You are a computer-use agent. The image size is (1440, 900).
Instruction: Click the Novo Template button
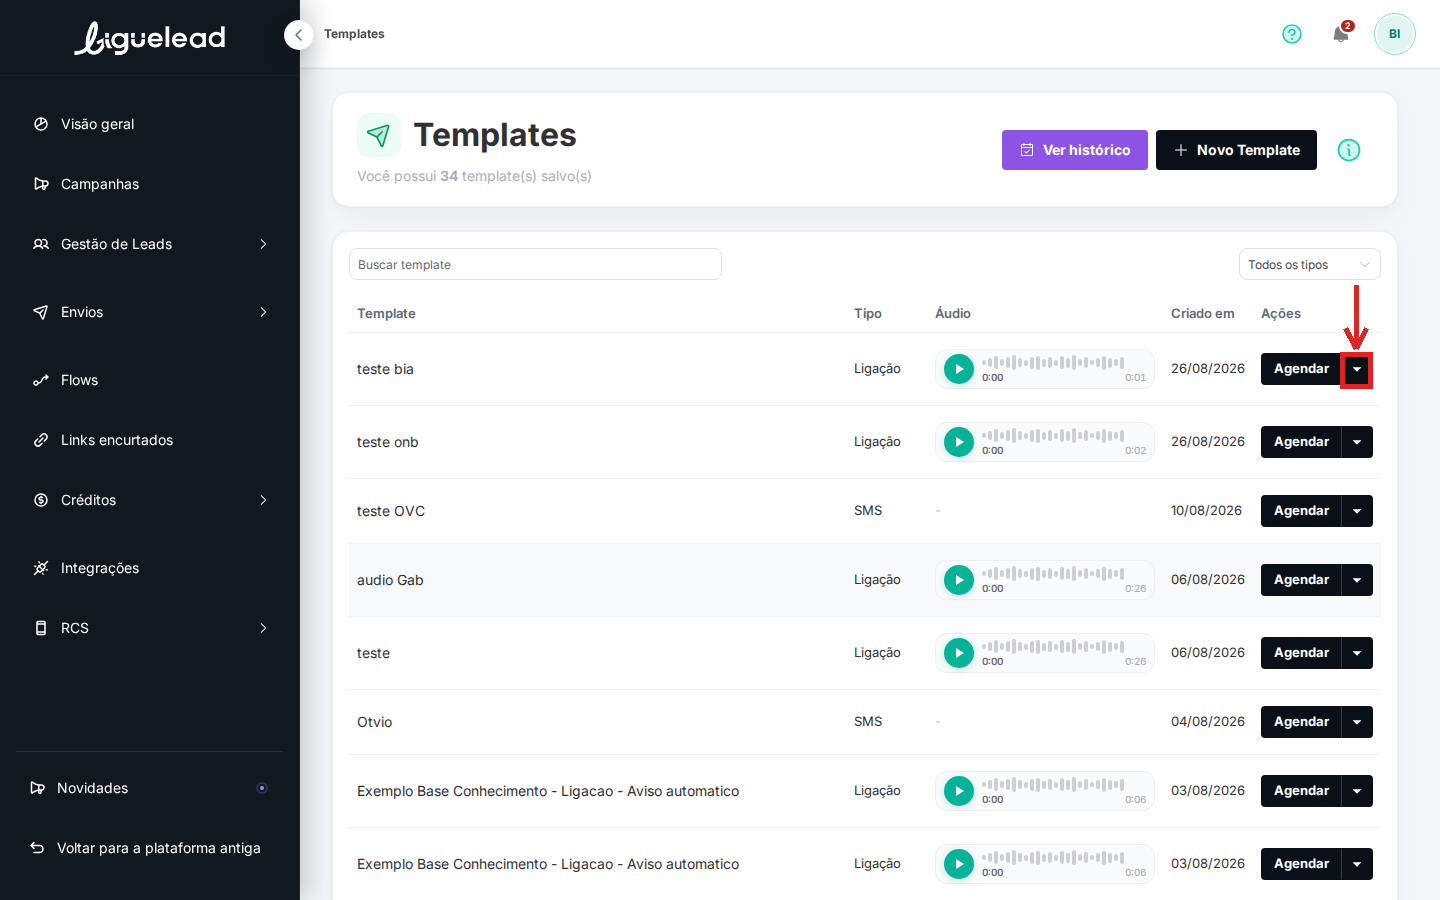[1236, 150]
